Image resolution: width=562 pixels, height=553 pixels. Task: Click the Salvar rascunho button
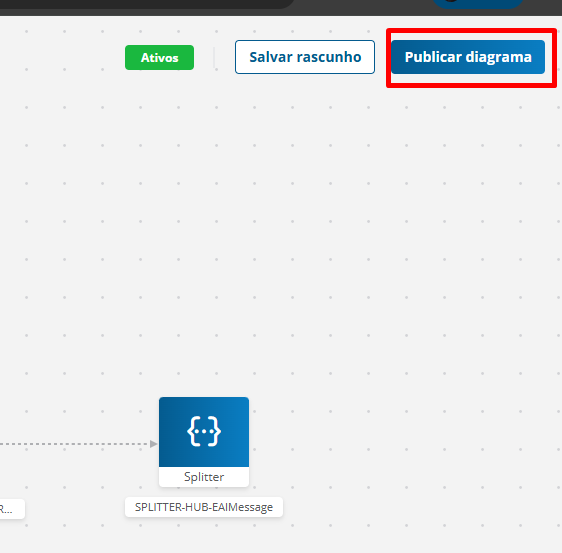305,57
